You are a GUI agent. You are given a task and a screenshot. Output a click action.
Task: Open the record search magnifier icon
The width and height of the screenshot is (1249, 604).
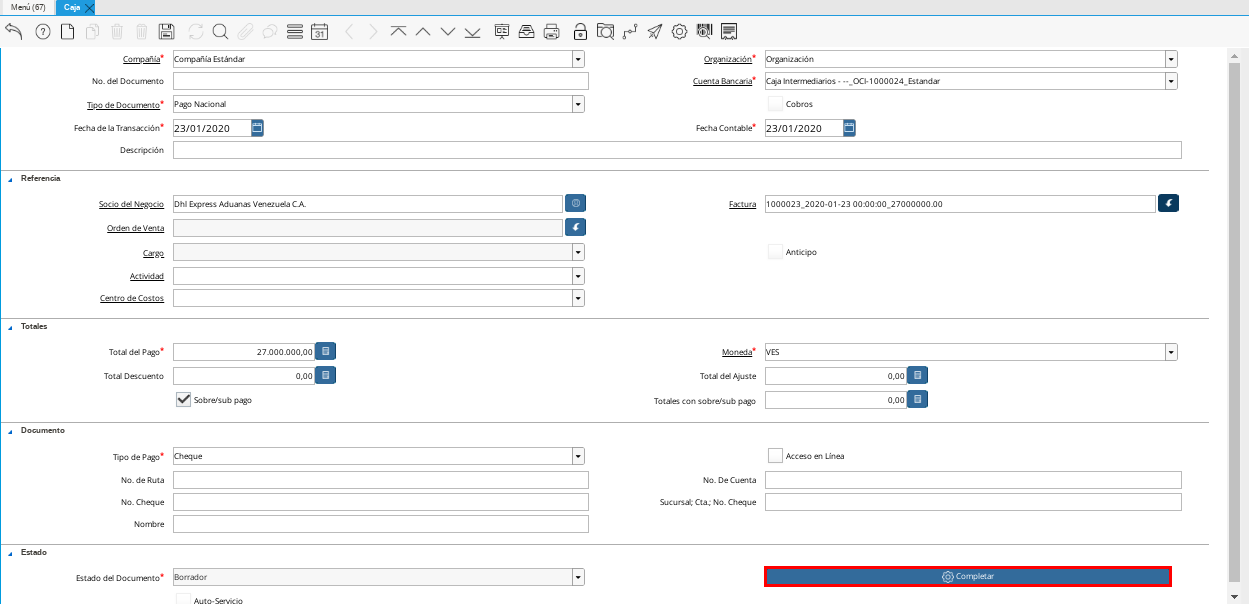(x=220, y=31)
